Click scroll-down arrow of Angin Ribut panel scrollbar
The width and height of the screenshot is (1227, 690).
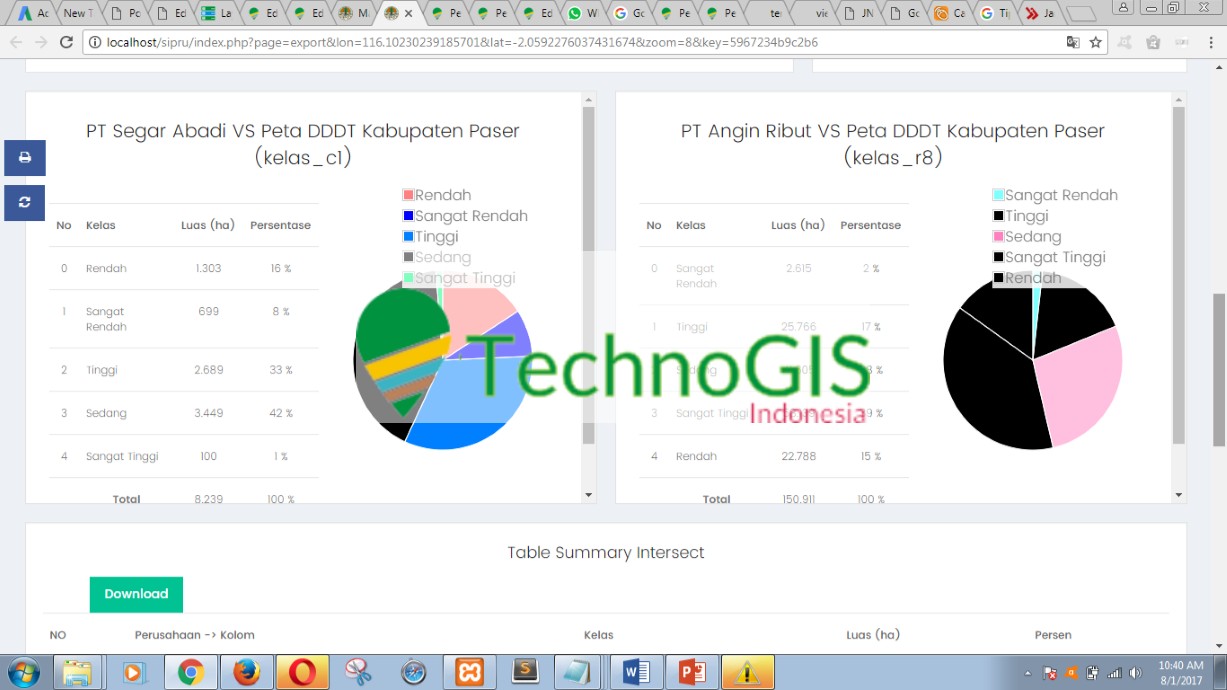pyautogui.click(x=1178, y=494)
